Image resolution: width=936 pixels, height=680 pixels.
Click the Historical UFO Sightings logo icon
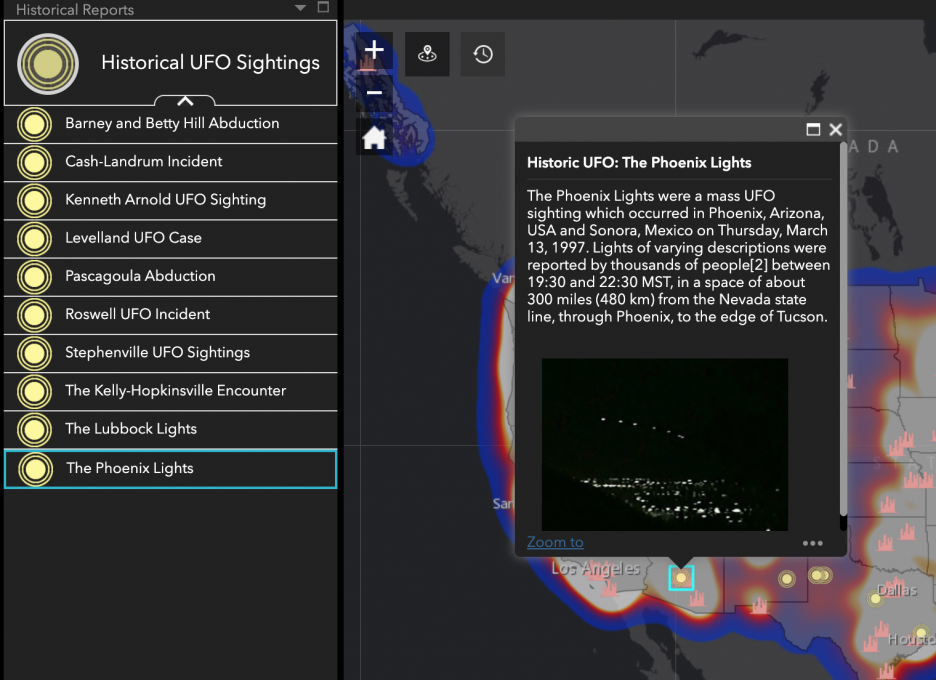pyautogui.click(x=47, y=64)
